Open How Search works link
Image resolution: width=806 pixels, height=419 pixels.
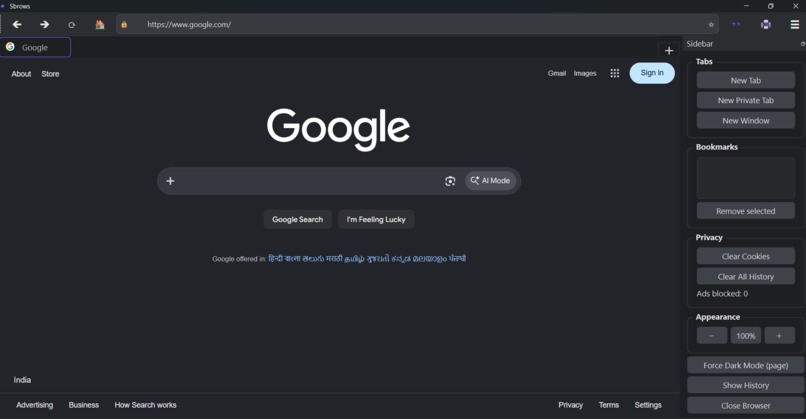point(145,405)
